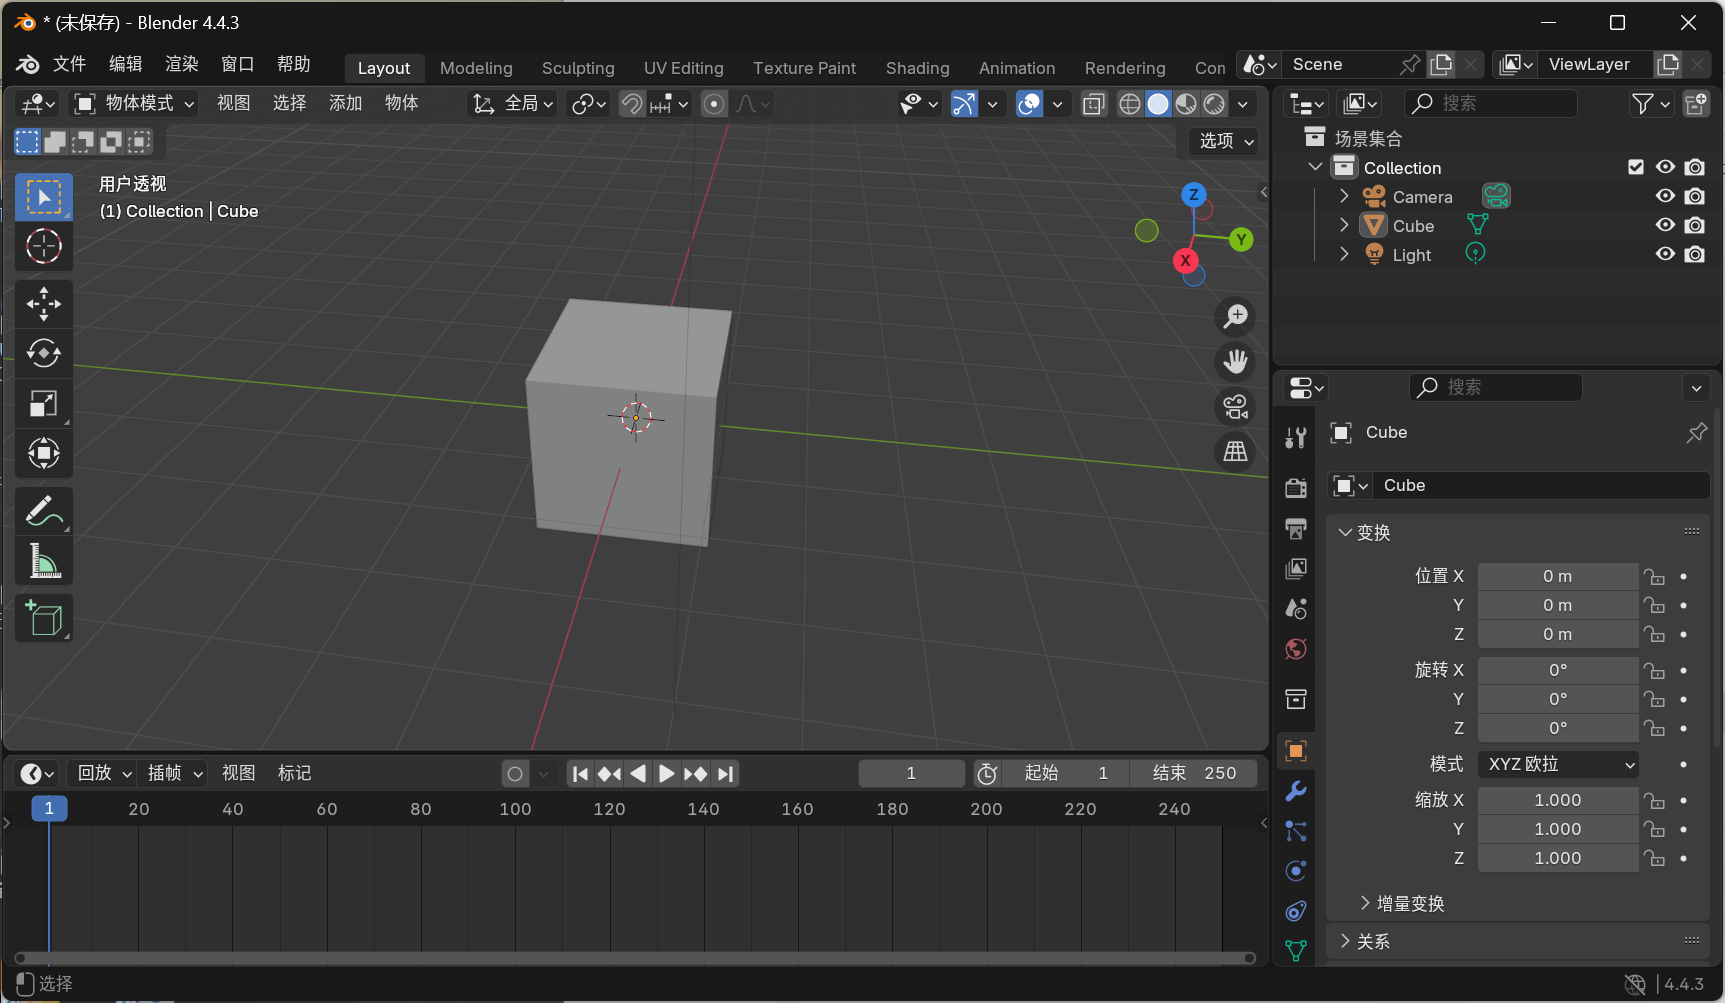Lock the location X lock icon
The image size is (1725, 1003).
click(x=1655, y=577)
